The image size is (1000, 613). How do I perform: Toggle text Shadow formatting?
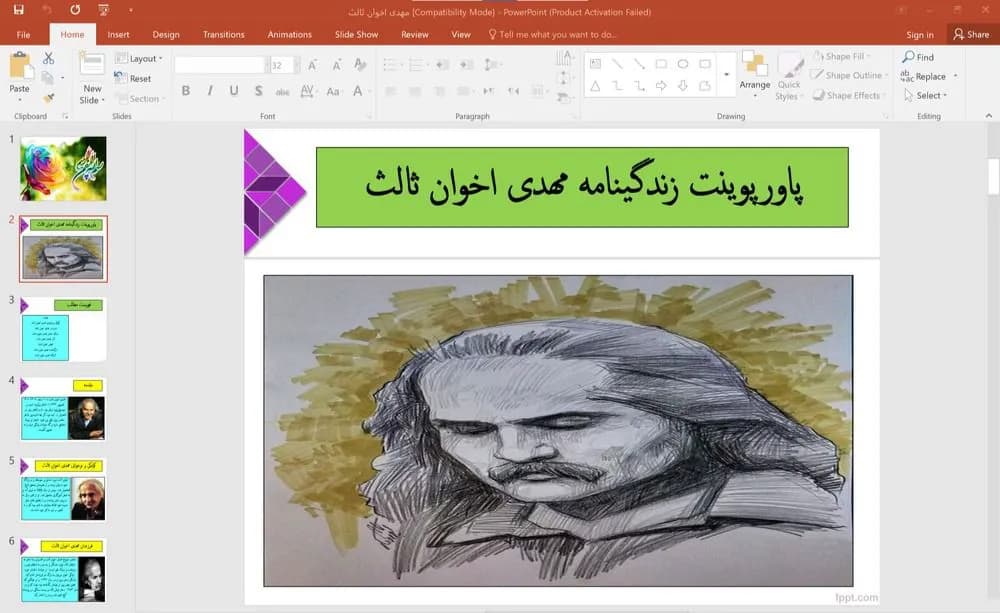click(258, 91)
